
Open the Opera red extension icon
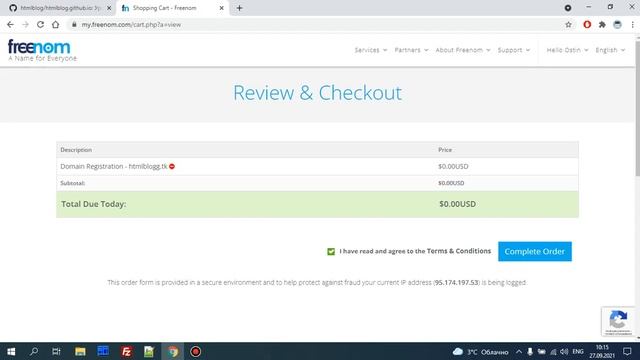587,24
